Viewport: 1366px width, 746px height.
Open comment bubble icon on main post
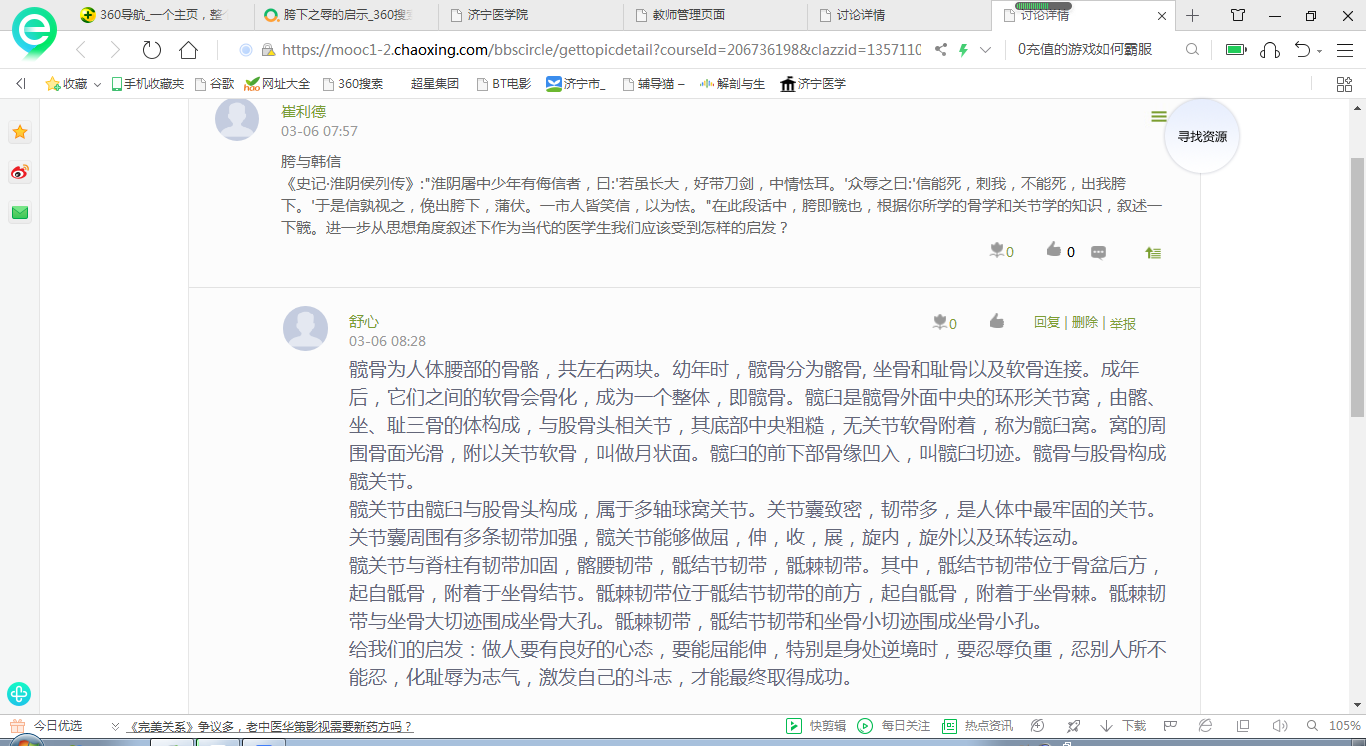(x=1098, y=252)
